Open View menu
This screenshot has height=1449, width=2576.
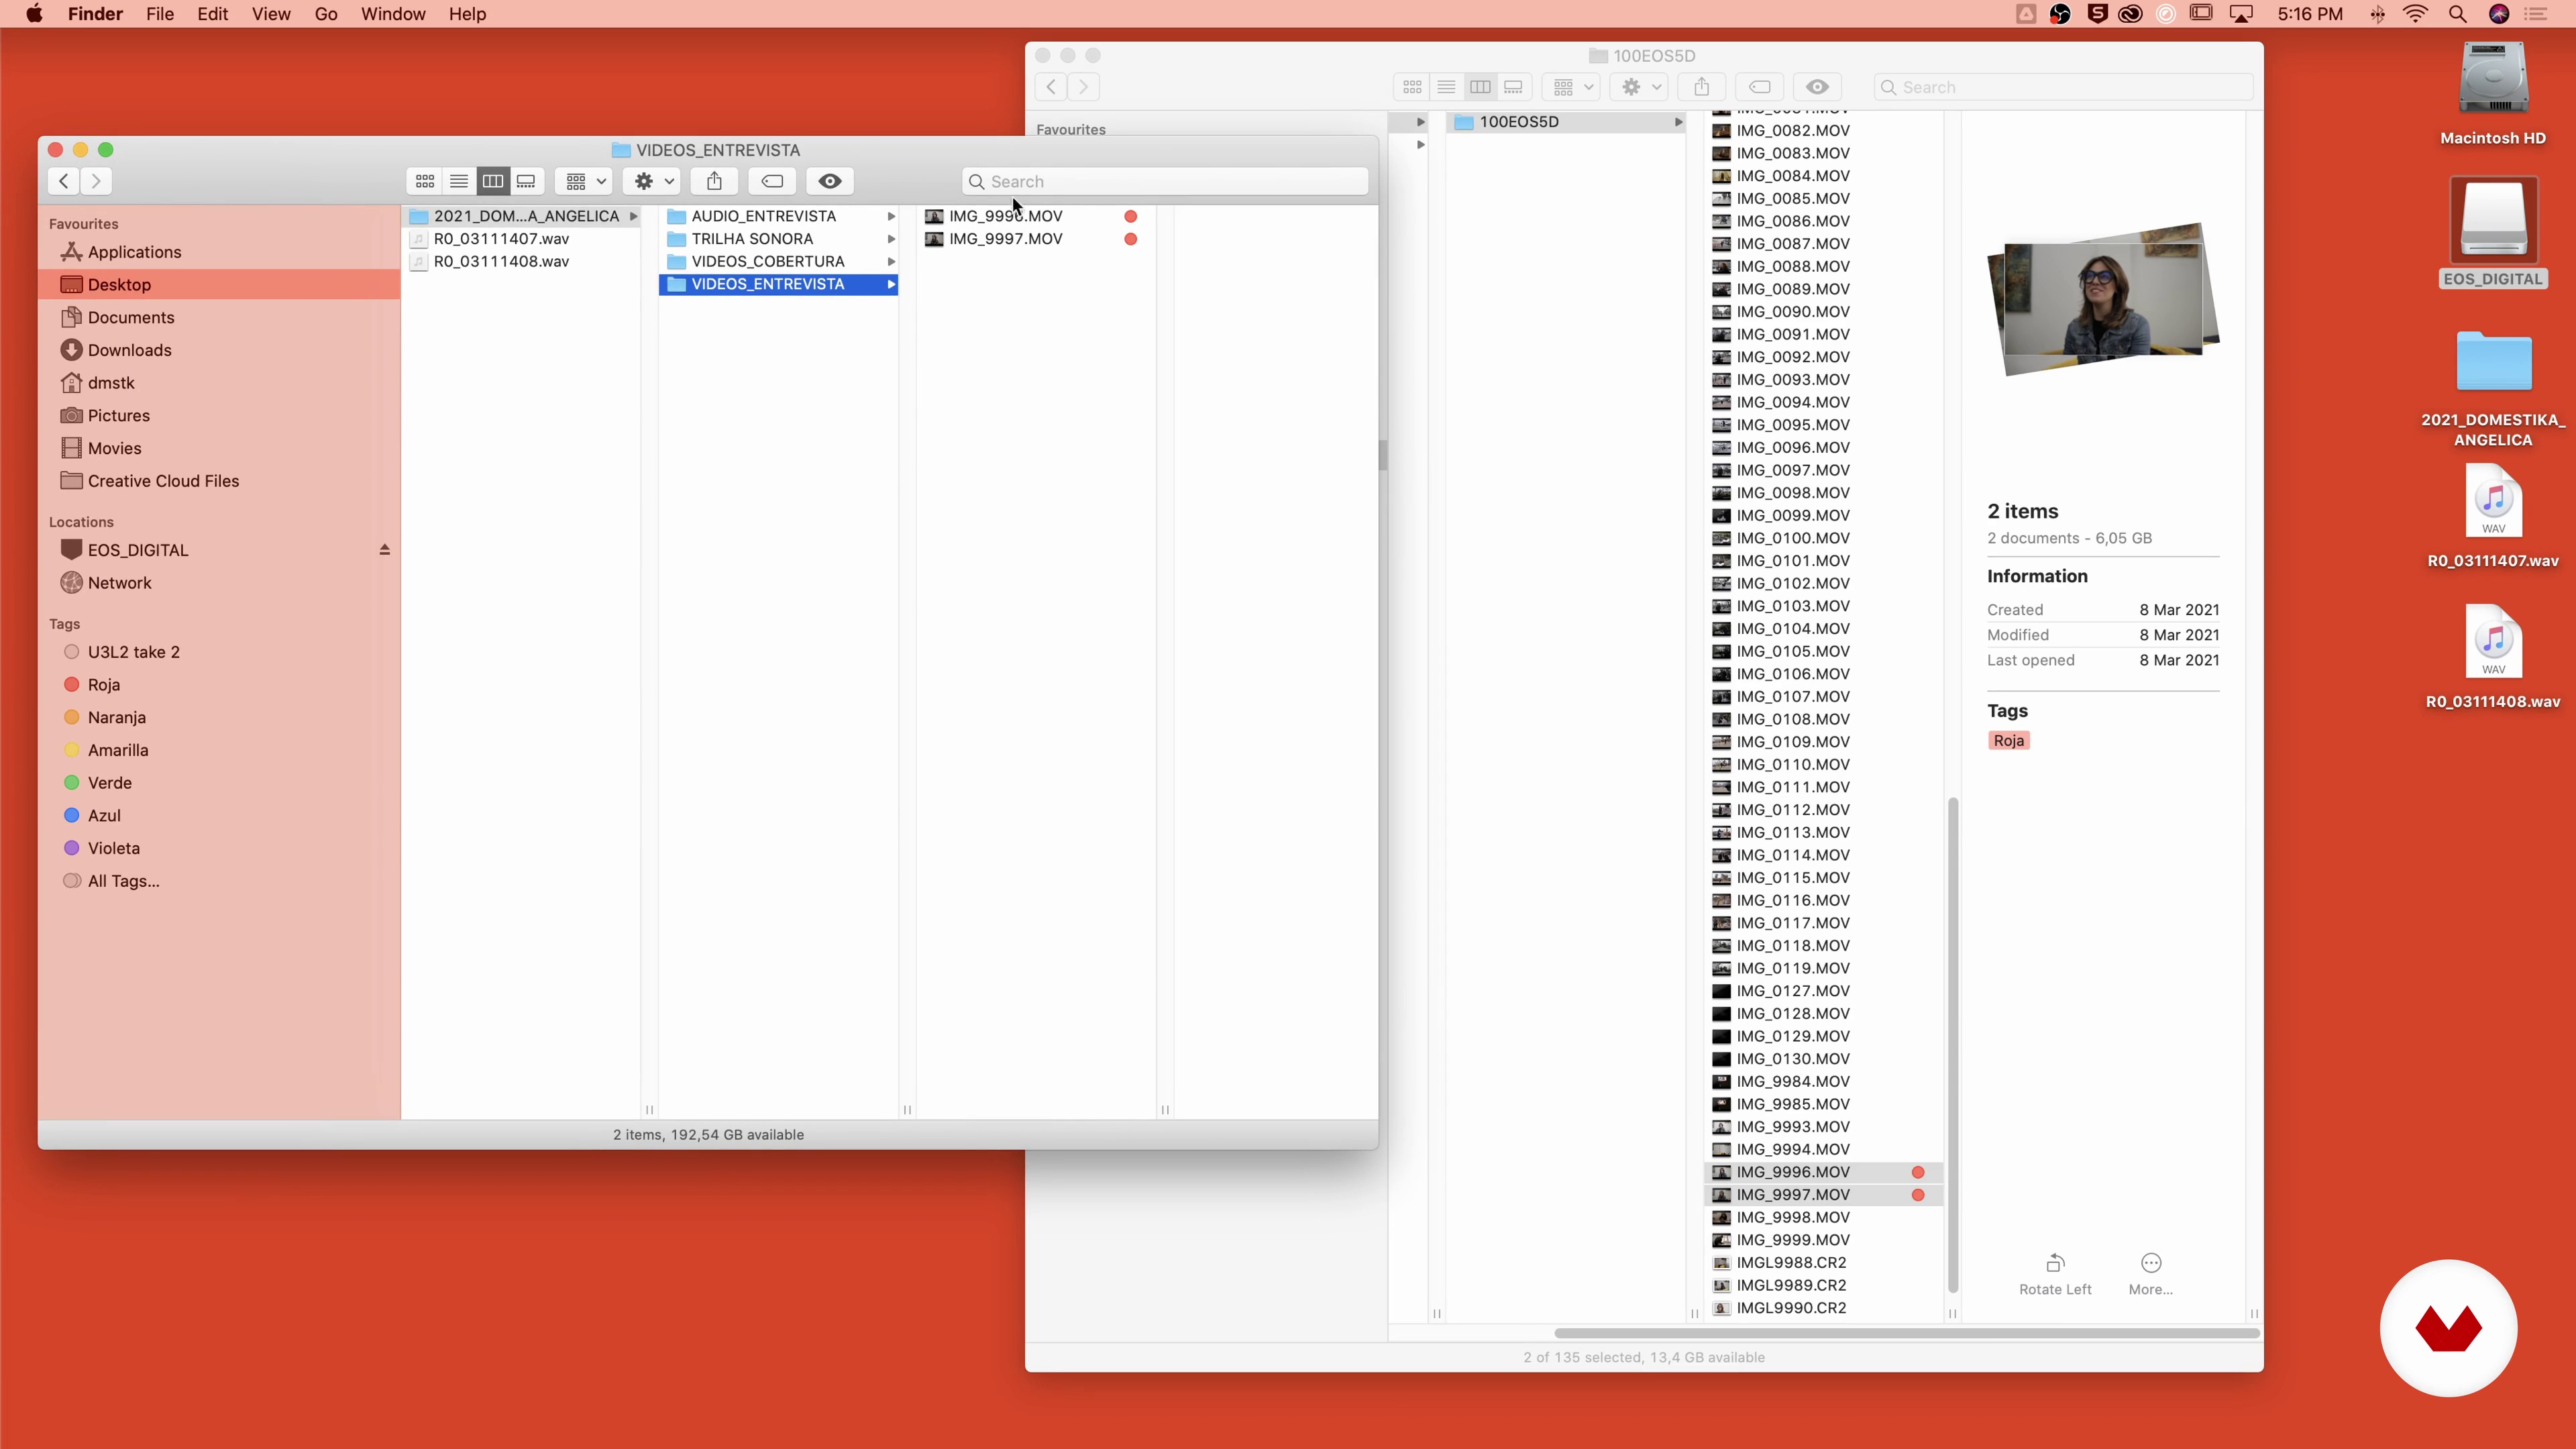pyautogui.click(x=271, y=14)
